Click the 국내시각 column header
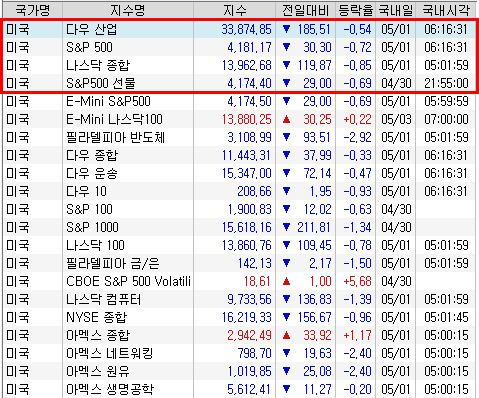Screen dimensions: 479x398 [446, 10]
